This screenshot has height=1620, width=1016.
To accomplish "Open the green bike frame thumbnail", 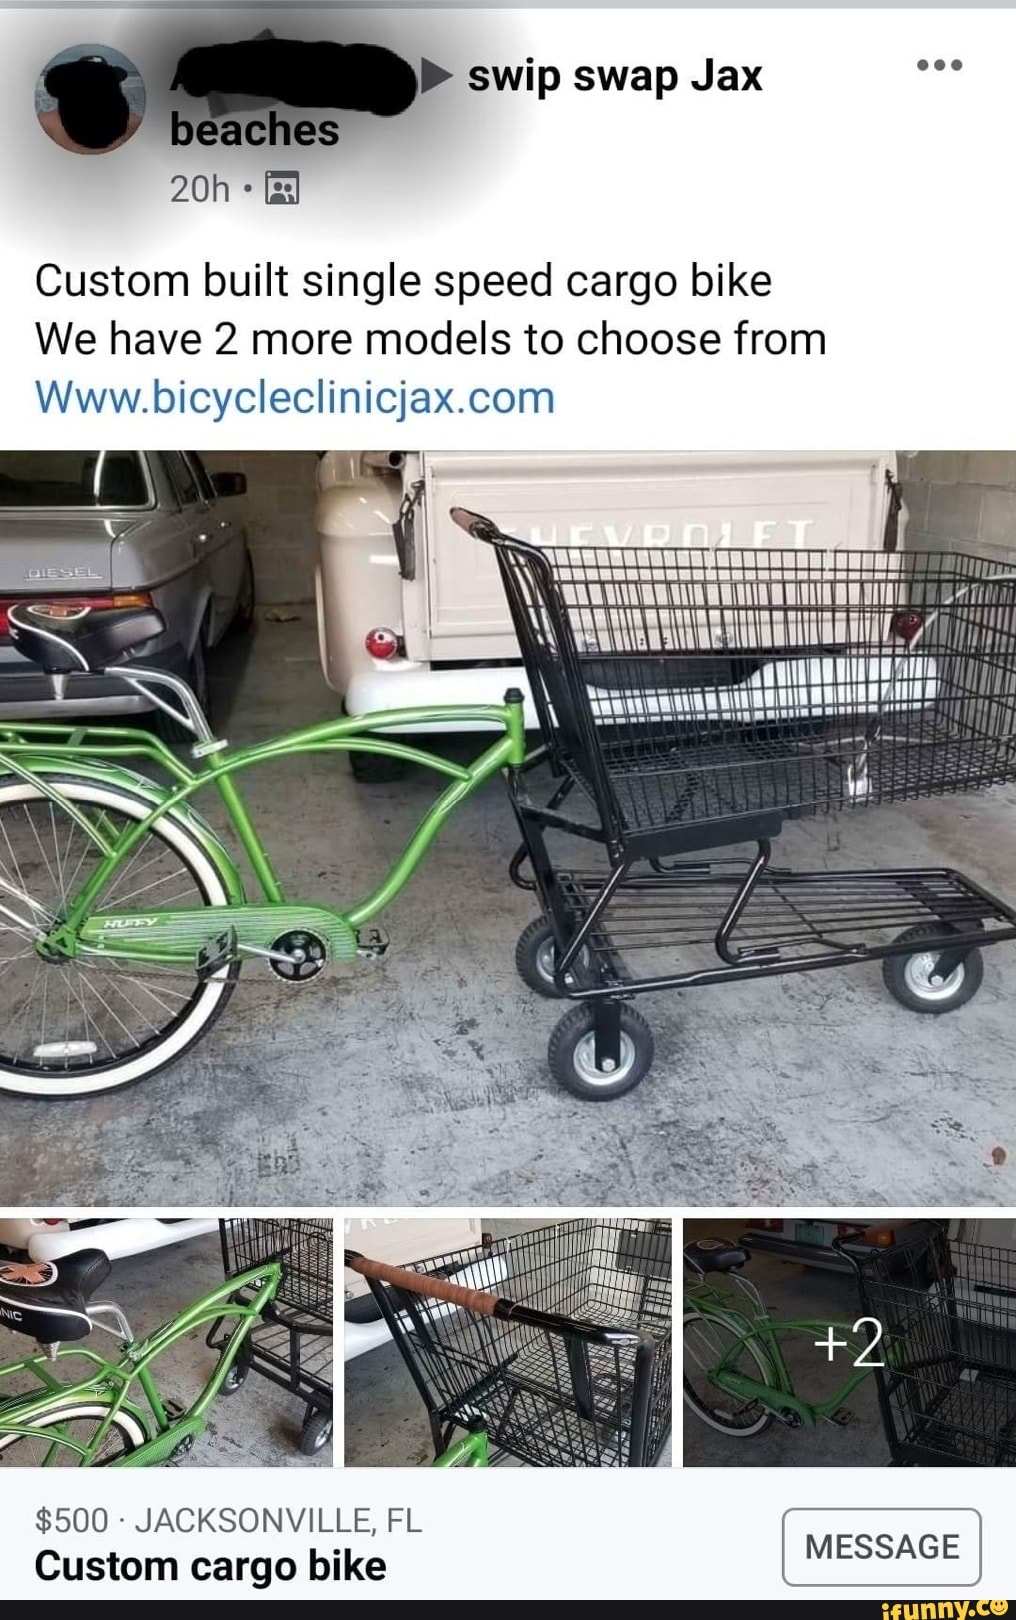I will click(x=166, y=1342).
